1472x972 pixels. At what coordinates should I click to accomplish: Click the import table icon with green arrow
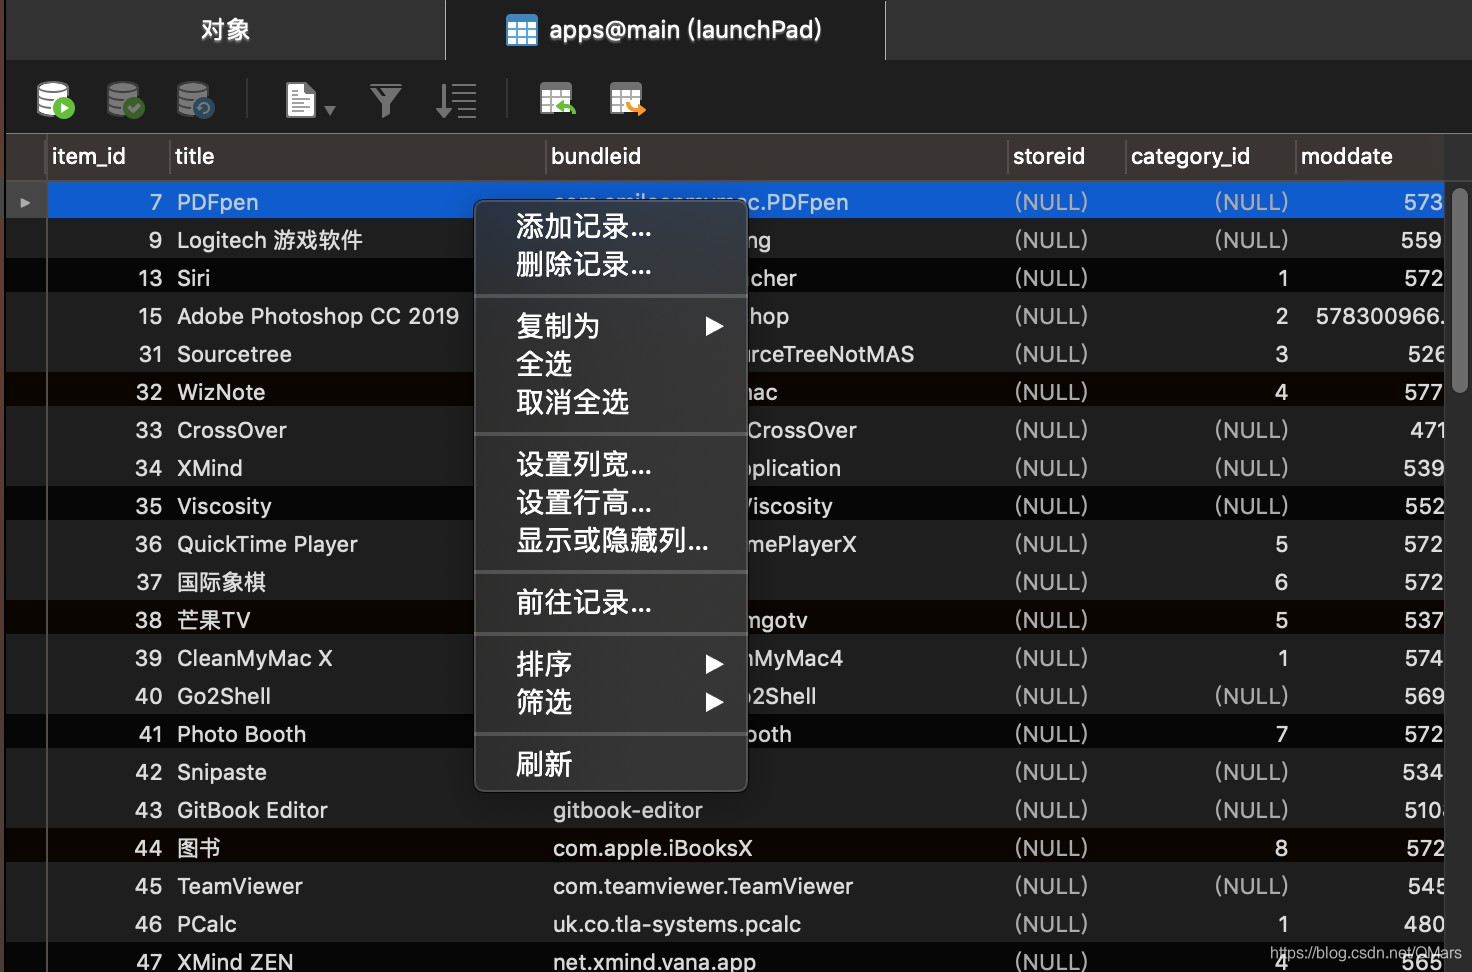(x=557, y=99)
